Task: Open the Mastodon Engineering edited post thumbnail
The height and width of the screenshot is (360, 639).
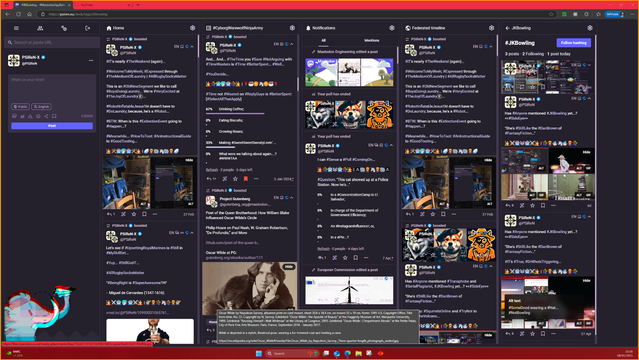Action: coord(349,72)
